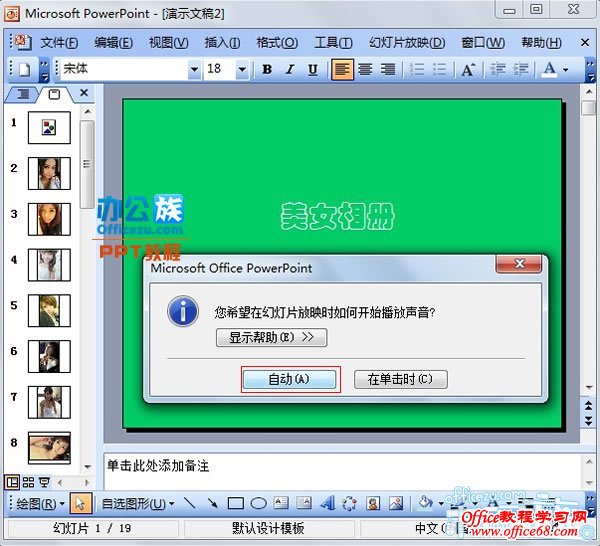The width and height of the screenshot is (600, 546).
Task: Open the 帮助(H) menu
Action: click(541, 42)
